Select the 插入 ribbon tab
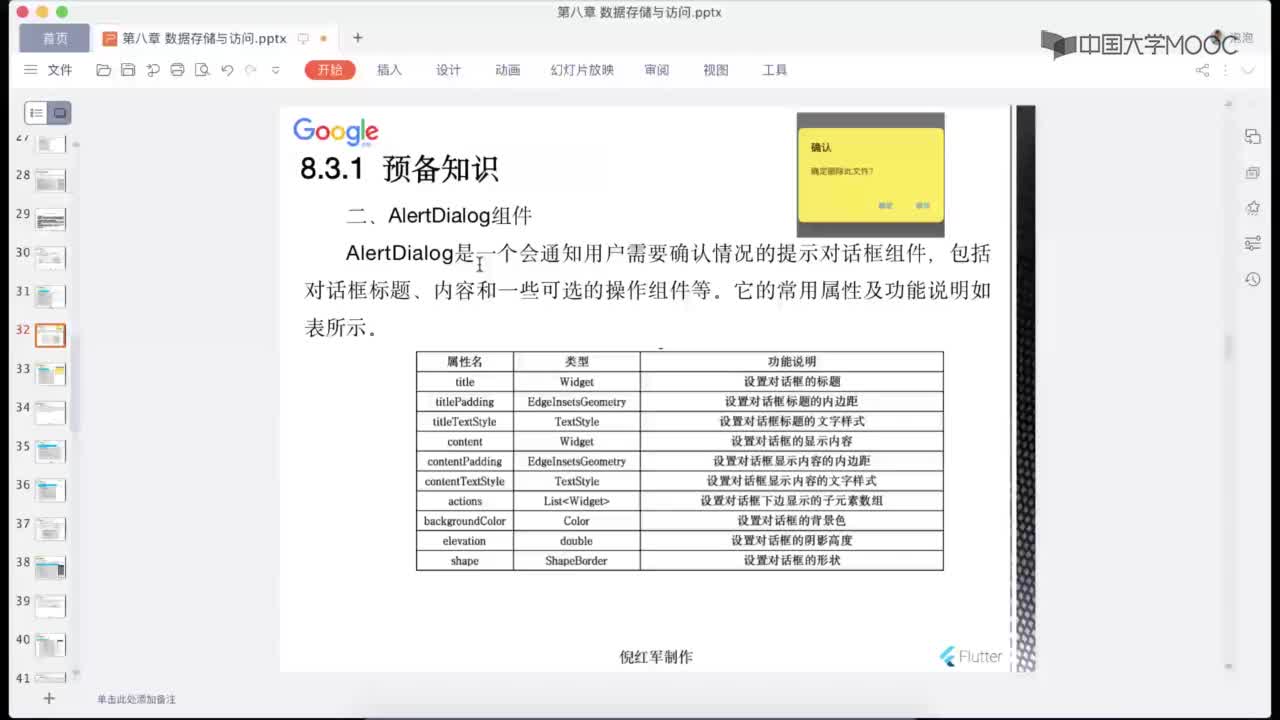 (389, 70)
